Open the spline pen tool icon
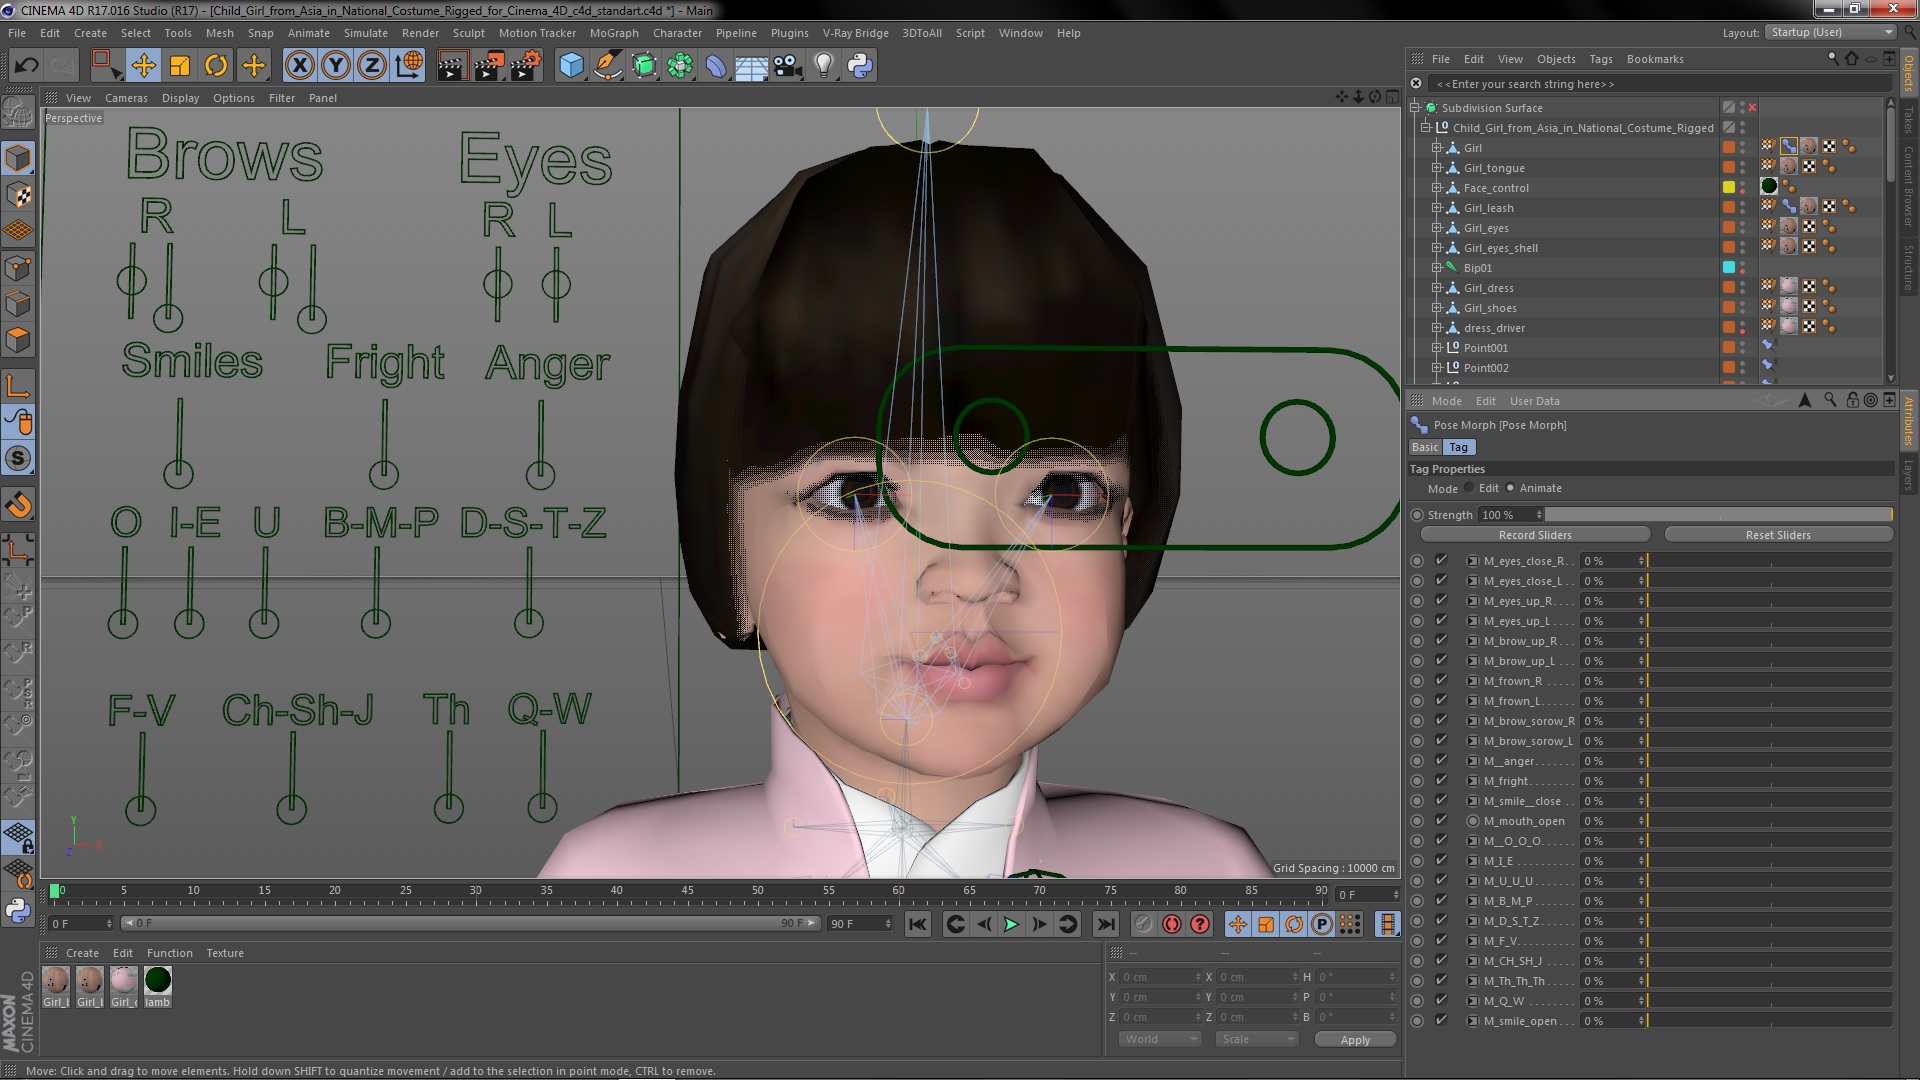This screenshot has width=1920, height=1080. (x=607, y=66)
